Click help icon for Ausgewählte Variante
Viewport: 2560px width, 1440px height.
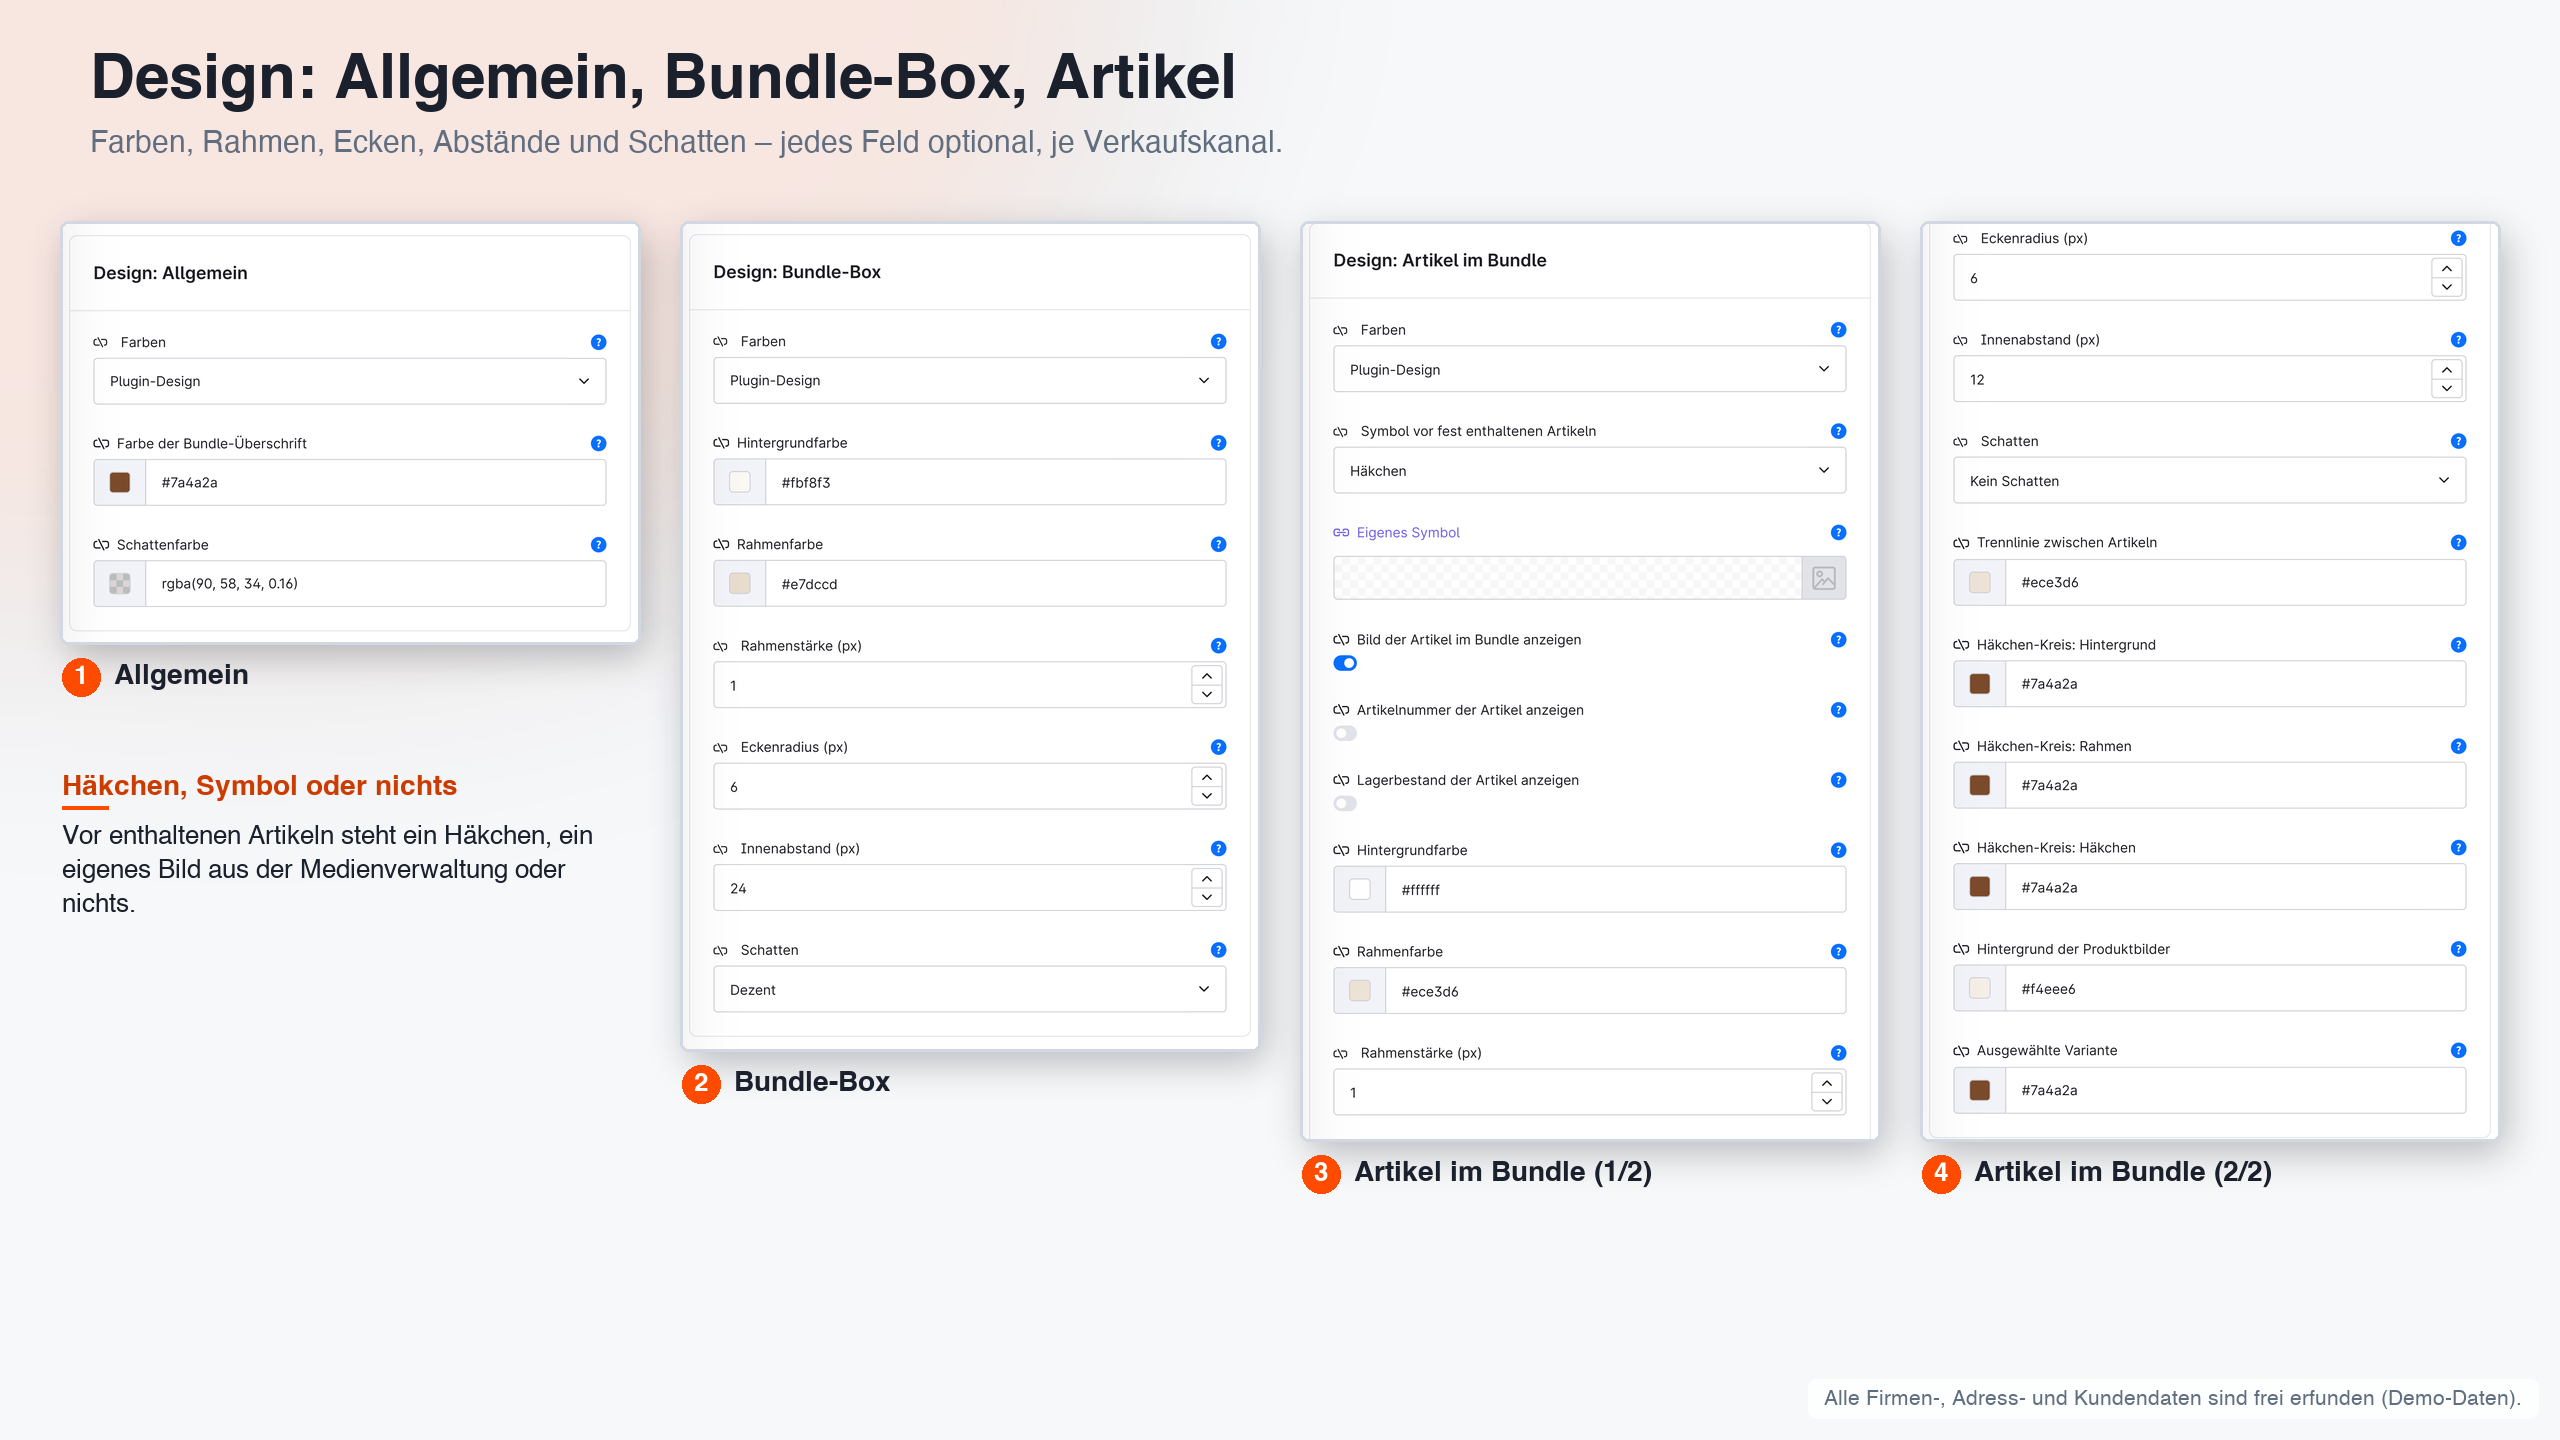click(2458, 1050)
